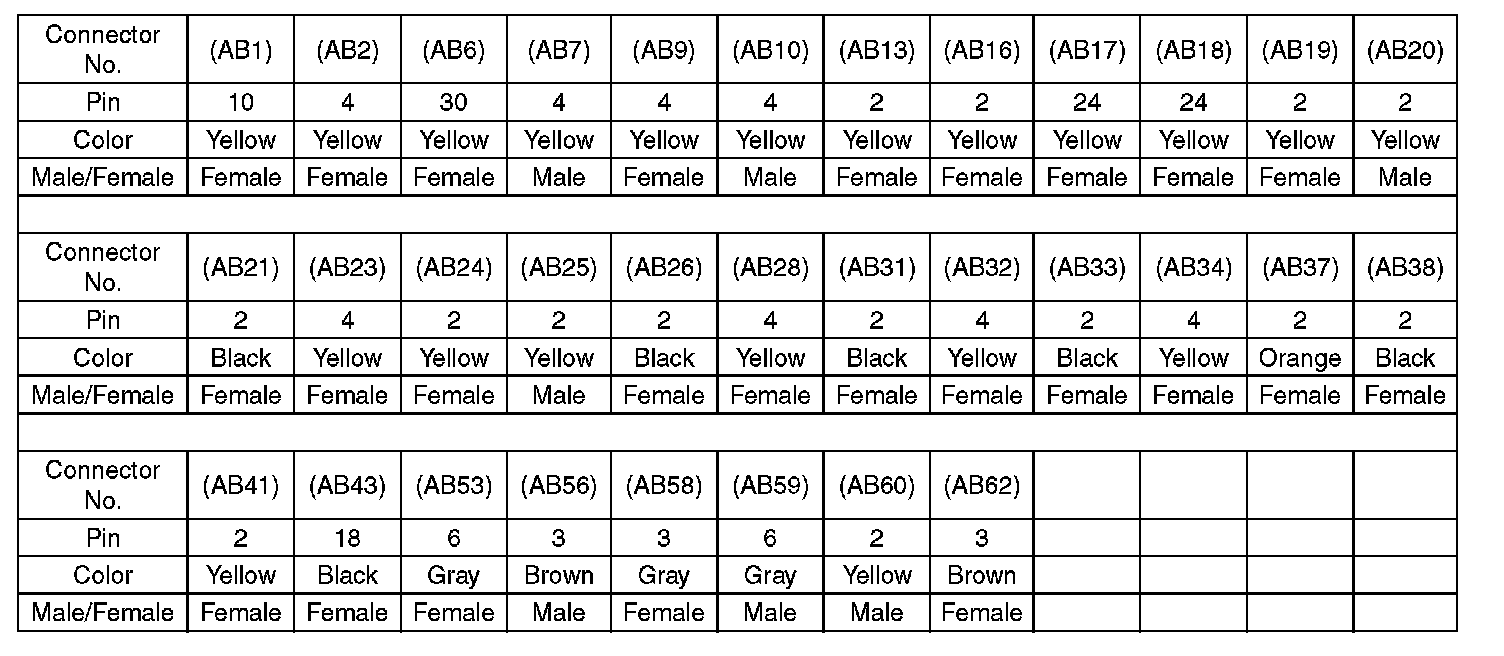Select the (AB13) connector cell
This screenshot has width=1504, height=656.
(x=876, y=51)
